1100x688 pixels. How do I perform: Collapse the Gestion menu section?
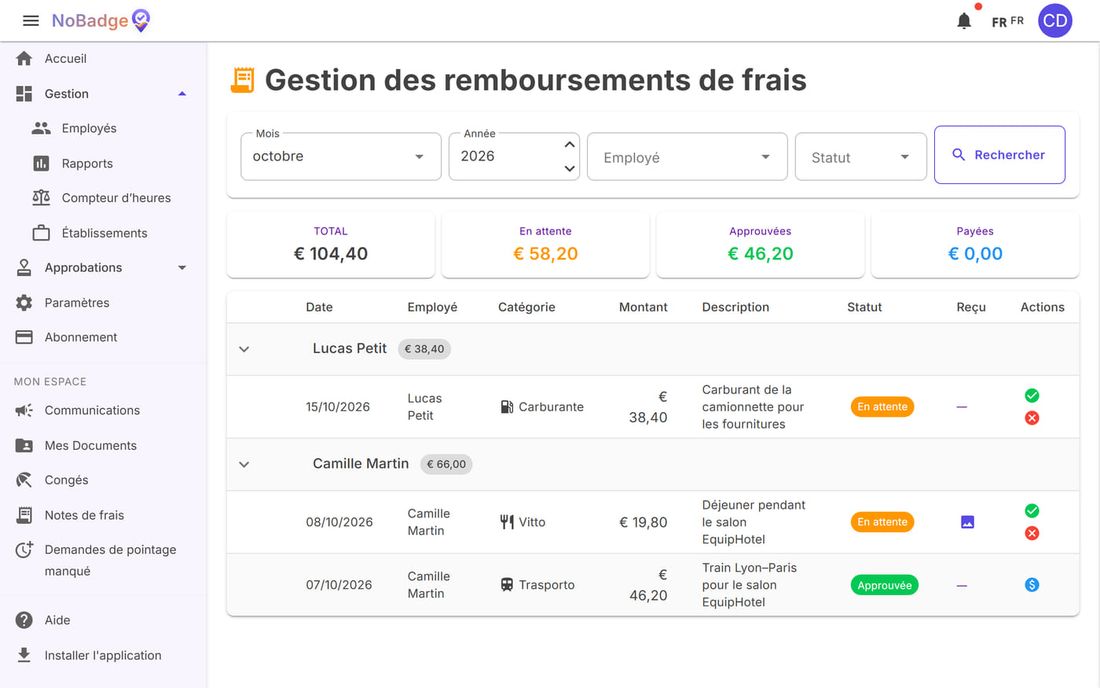pyautogui.click(x=103, y=94)
